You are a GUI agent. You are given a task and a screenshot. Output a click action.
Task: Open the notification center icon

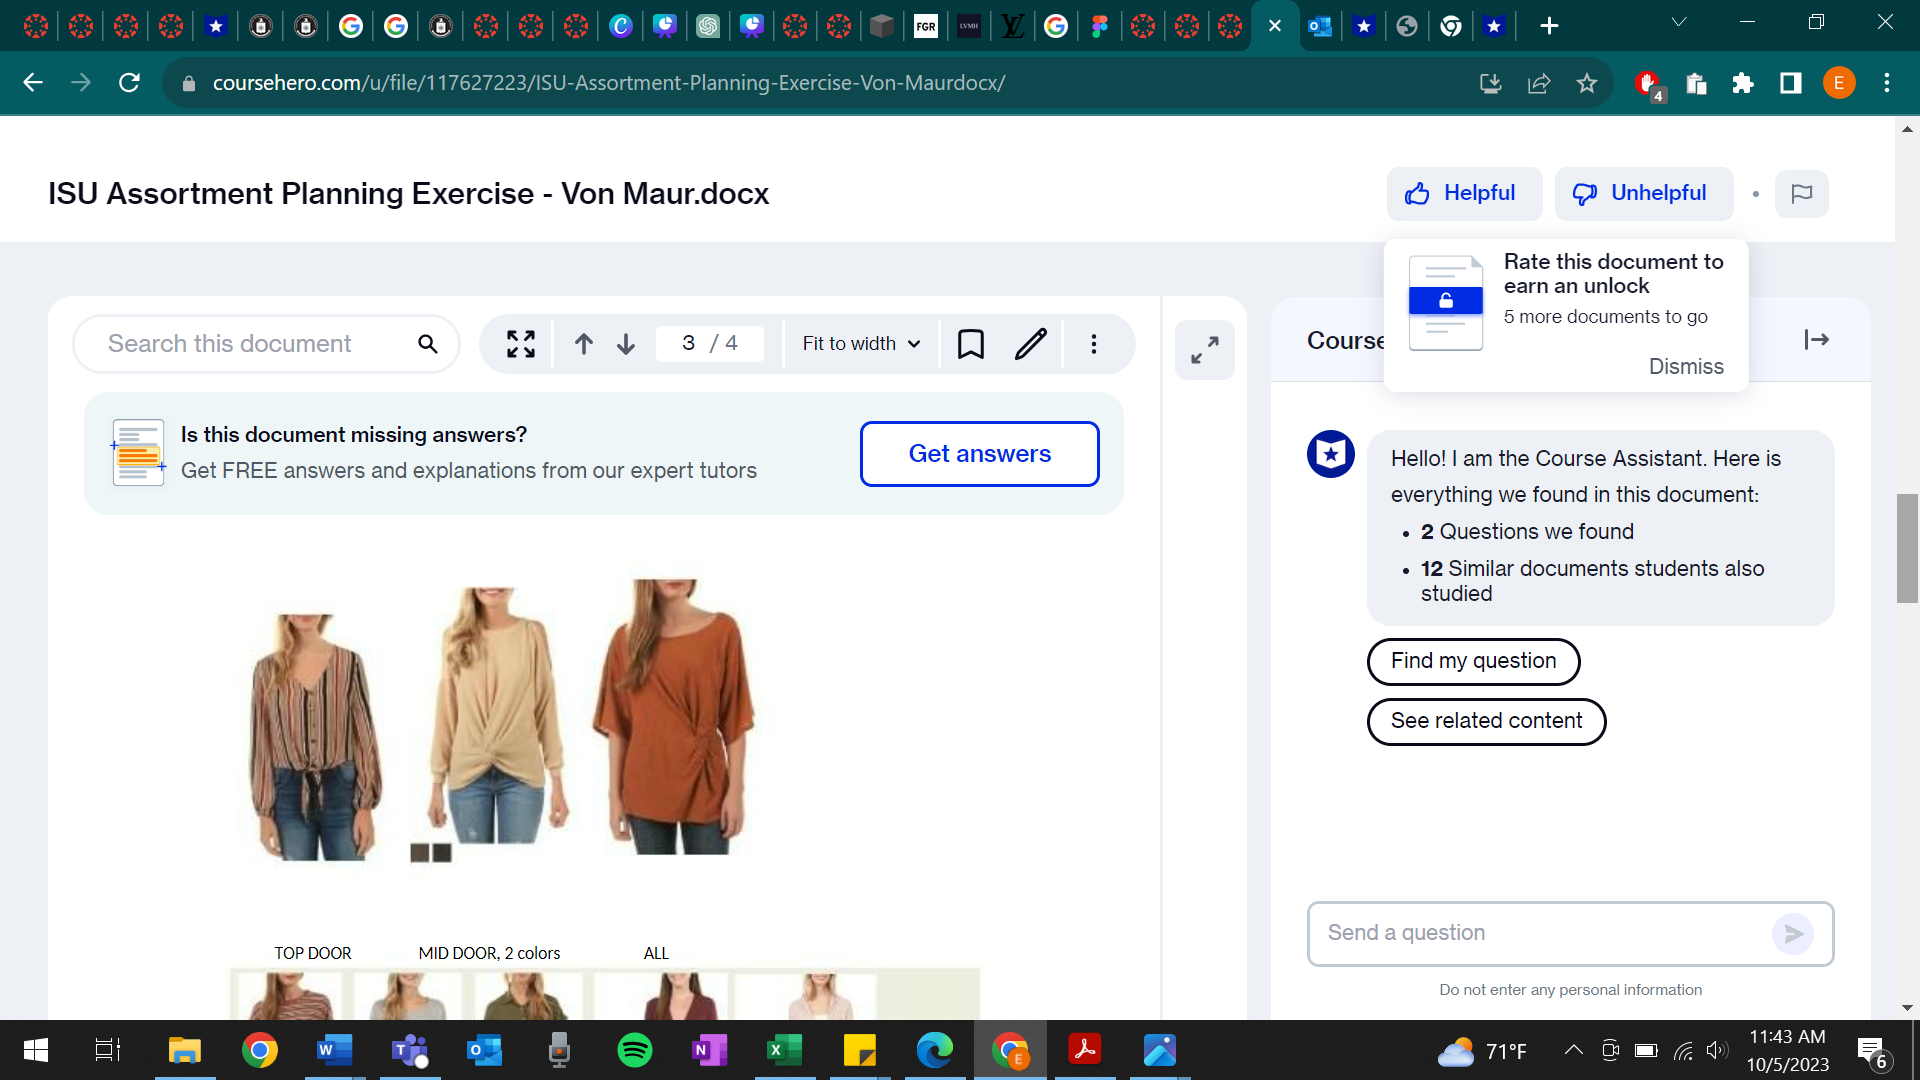pyautogui.click(x=1873, y=1051)
